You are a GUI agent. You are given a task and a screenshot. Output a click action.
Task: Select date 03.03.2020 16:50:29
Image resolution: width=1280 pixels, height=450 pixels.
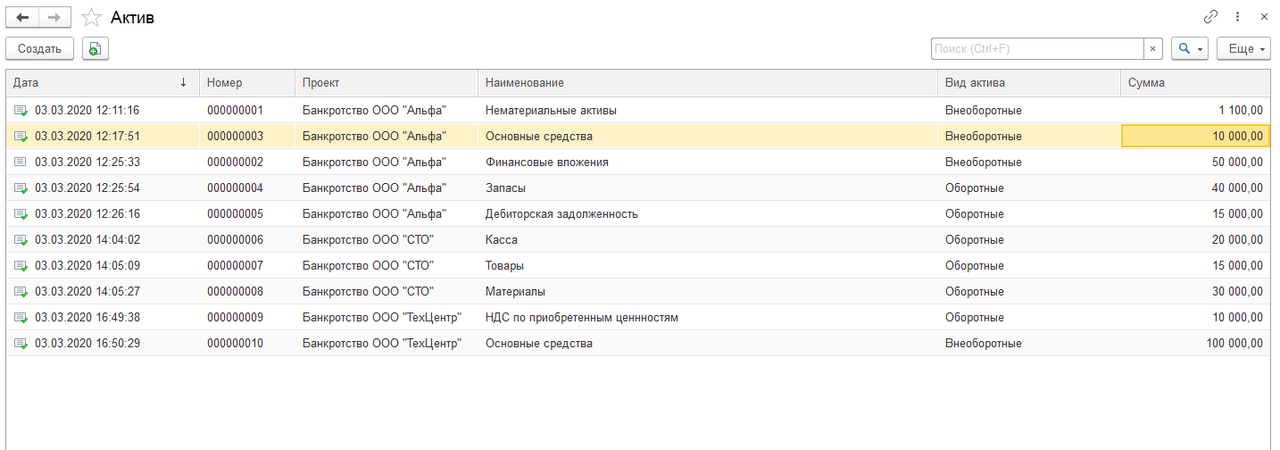pos(87,344)
